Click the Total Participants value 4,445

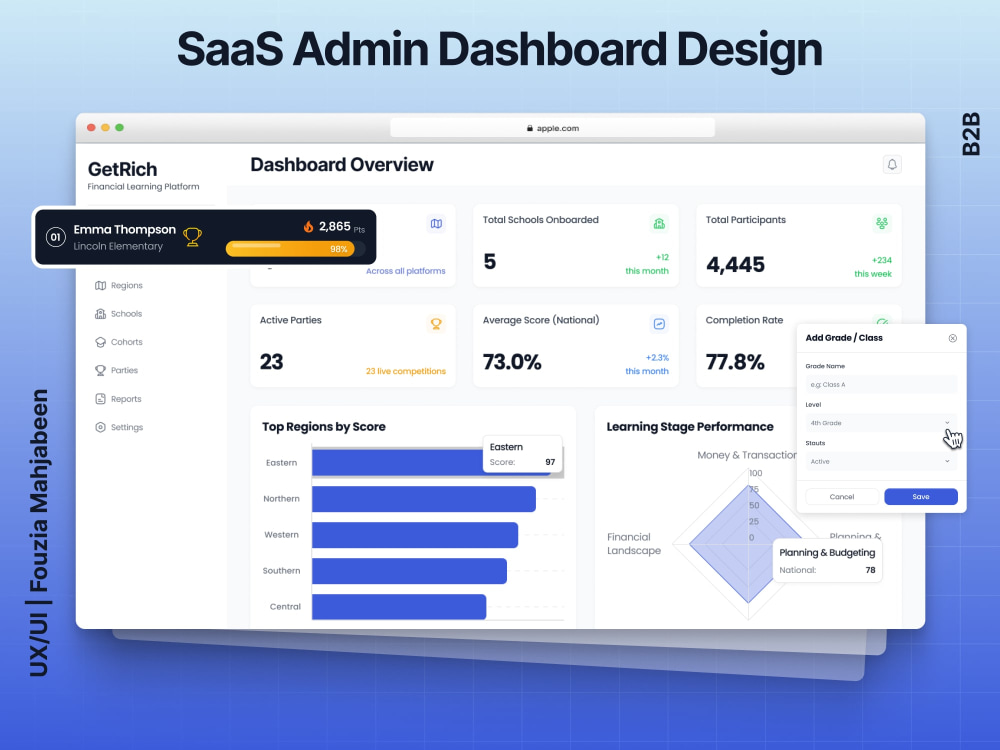[735, 264]
